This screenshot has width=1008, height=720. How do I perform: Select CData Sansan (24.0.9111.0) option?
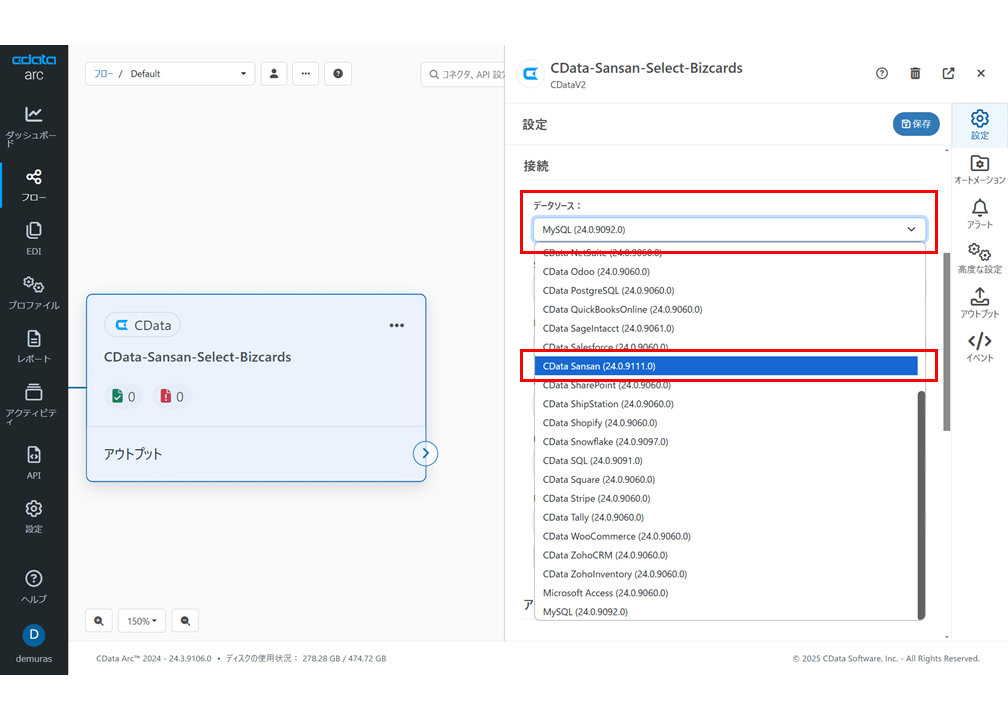click(726, 366)
